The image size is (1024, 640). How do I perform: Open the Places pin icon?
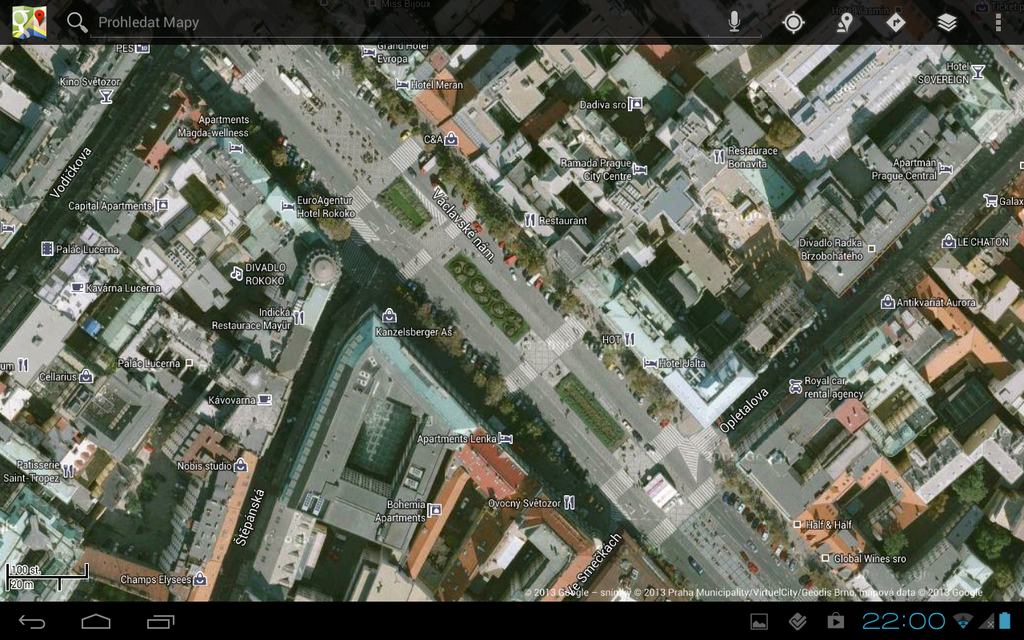click(x=845, y=22)
